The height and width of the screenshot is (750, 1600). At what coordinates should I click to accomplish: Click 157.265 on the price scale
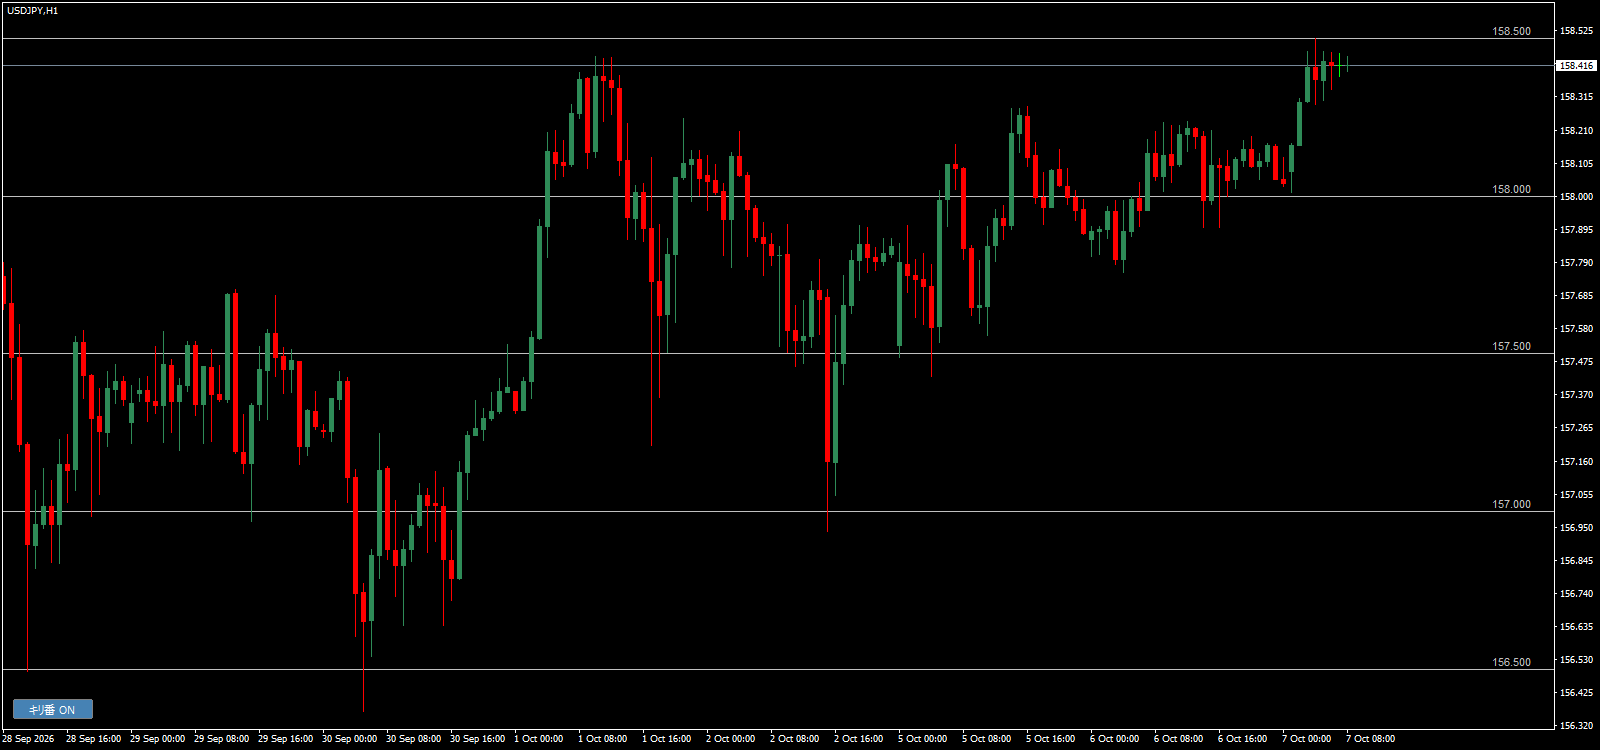pos(1576,427)
